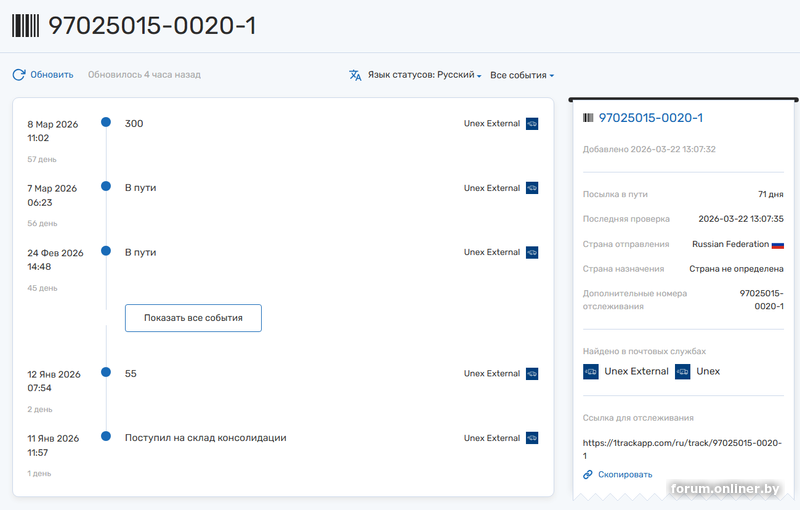The image size is (800, 510).
Task: Click the Russian Federation origin country text
Action: pos(730,244)
